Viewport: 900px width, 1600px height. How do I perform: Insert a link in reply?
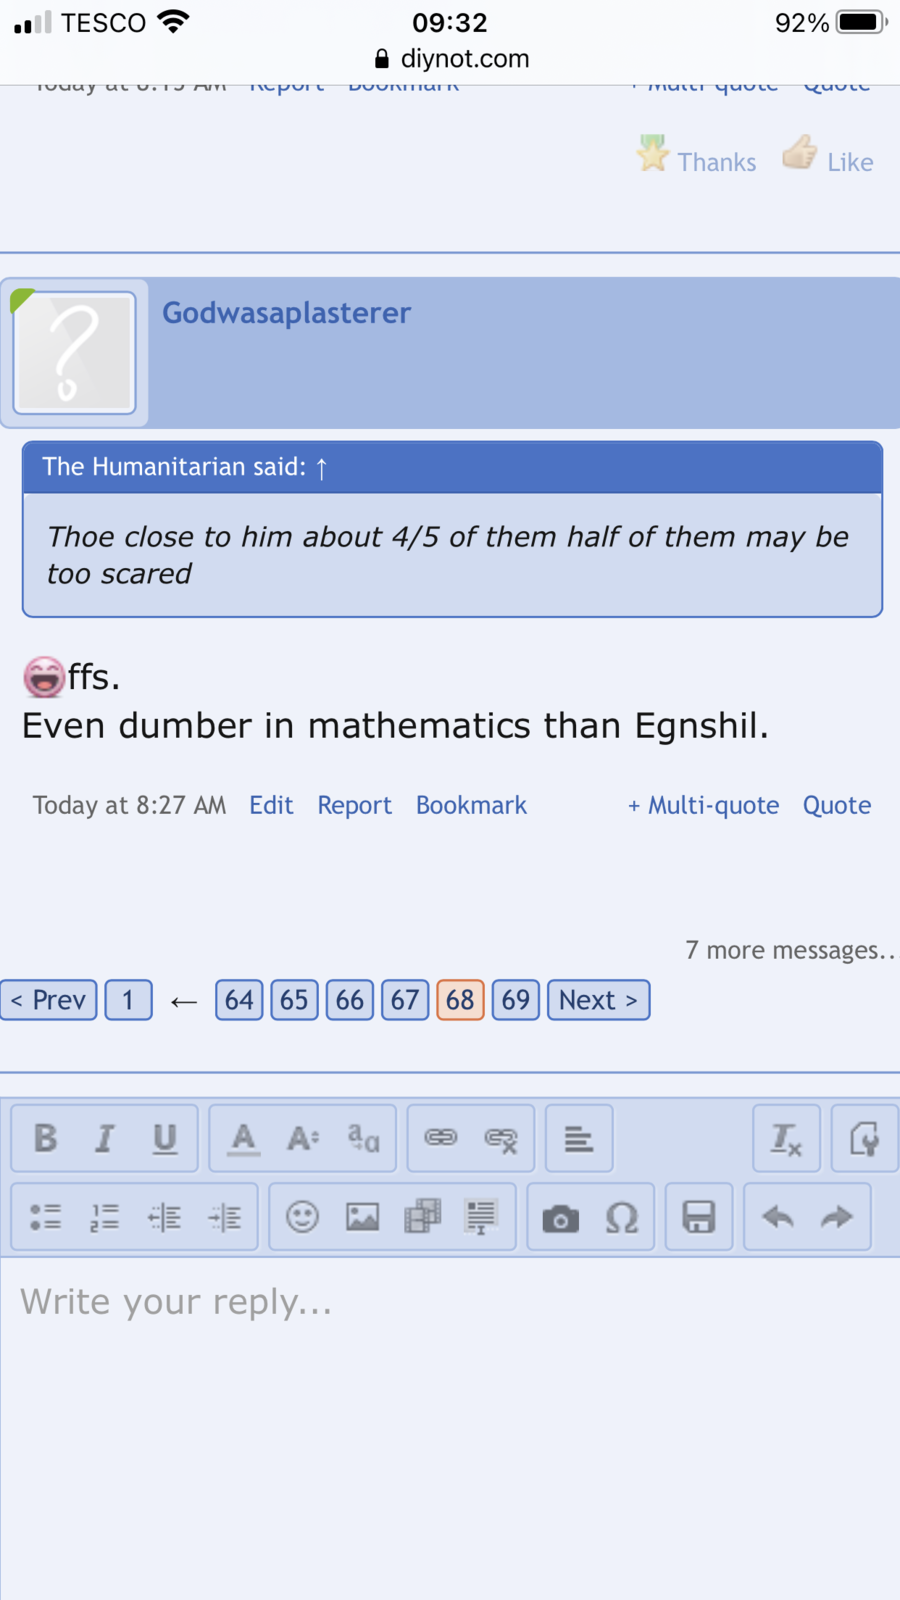(441, 1138)
